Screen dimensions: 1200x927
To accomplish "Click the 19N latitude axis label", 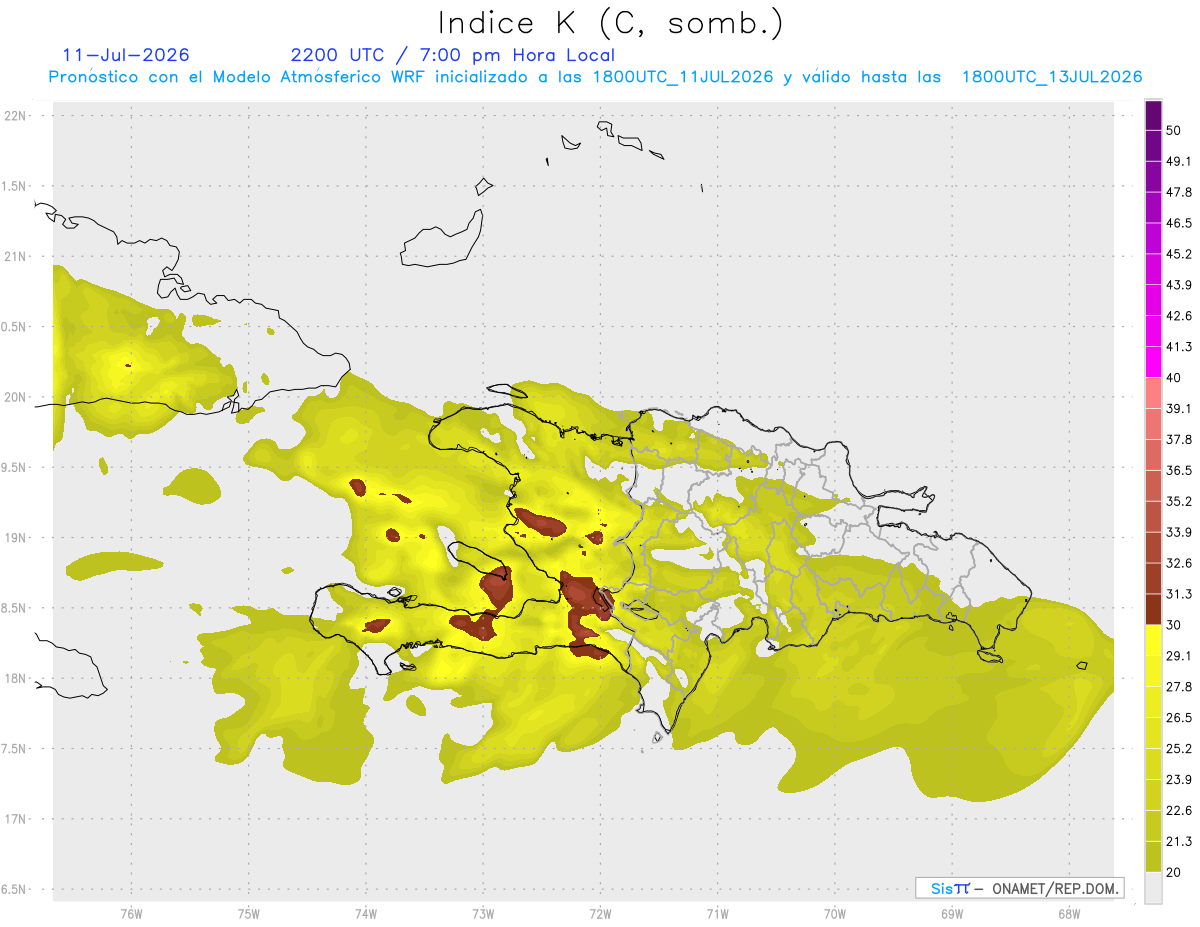I will pyautogui.click(x=15, y=538).
